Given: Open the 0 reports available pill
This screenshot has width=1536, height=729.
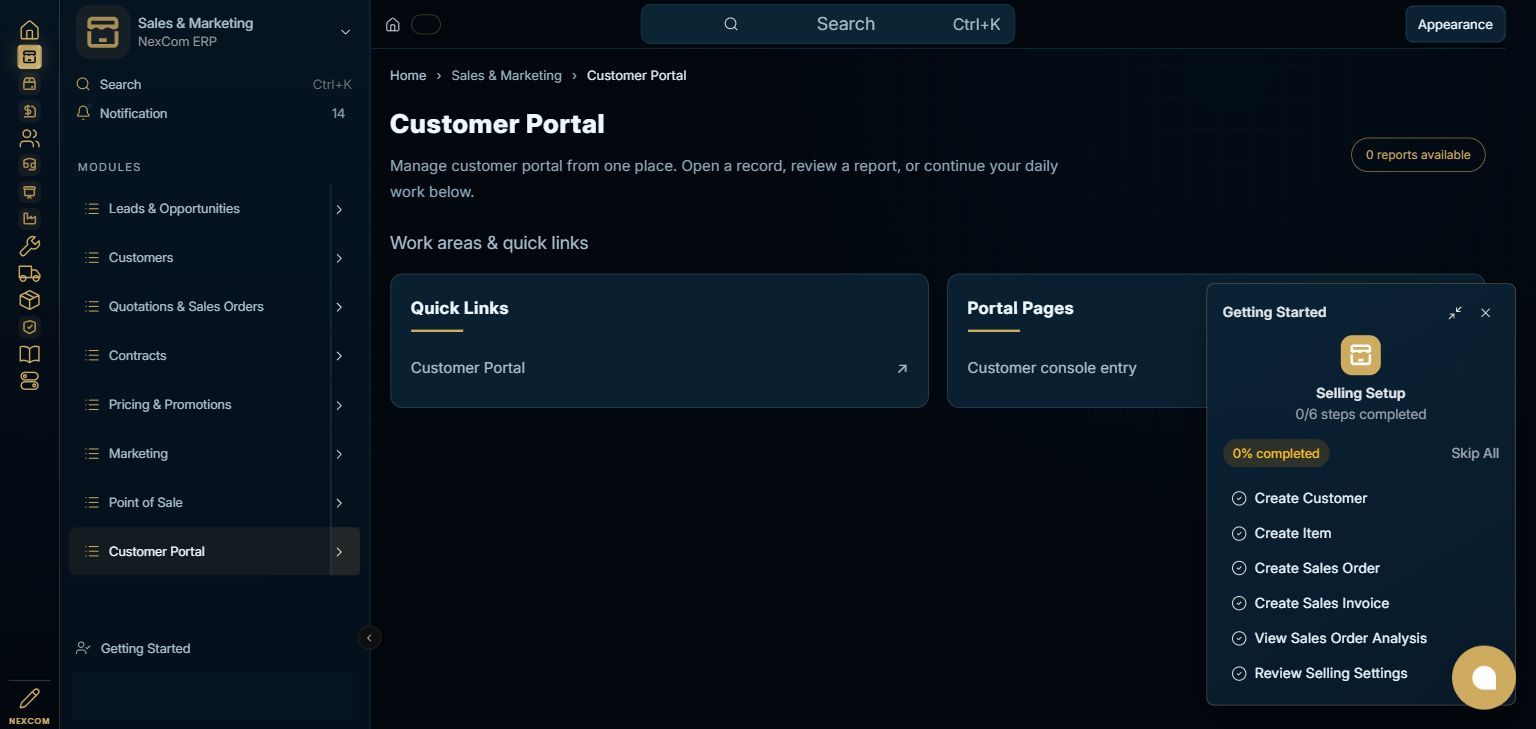Looking at the screenshot, I should [1418, 155].
